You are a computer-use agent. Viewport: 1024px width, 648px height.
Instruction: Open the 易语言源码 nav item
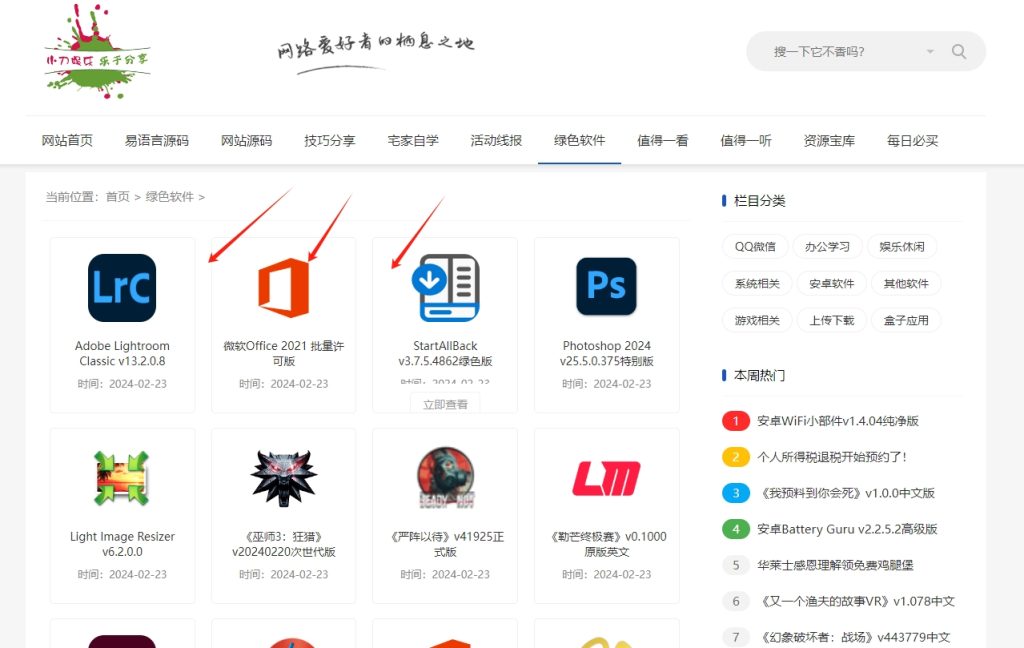point(157,140)
